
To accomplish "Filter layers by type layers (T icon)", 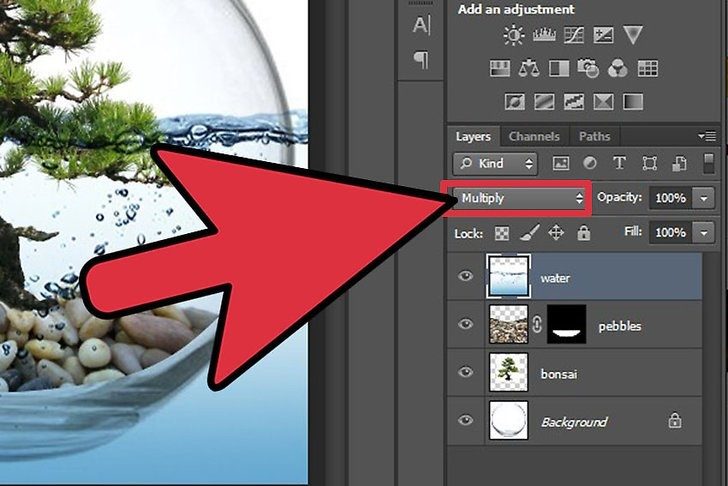I will point(619,163).
